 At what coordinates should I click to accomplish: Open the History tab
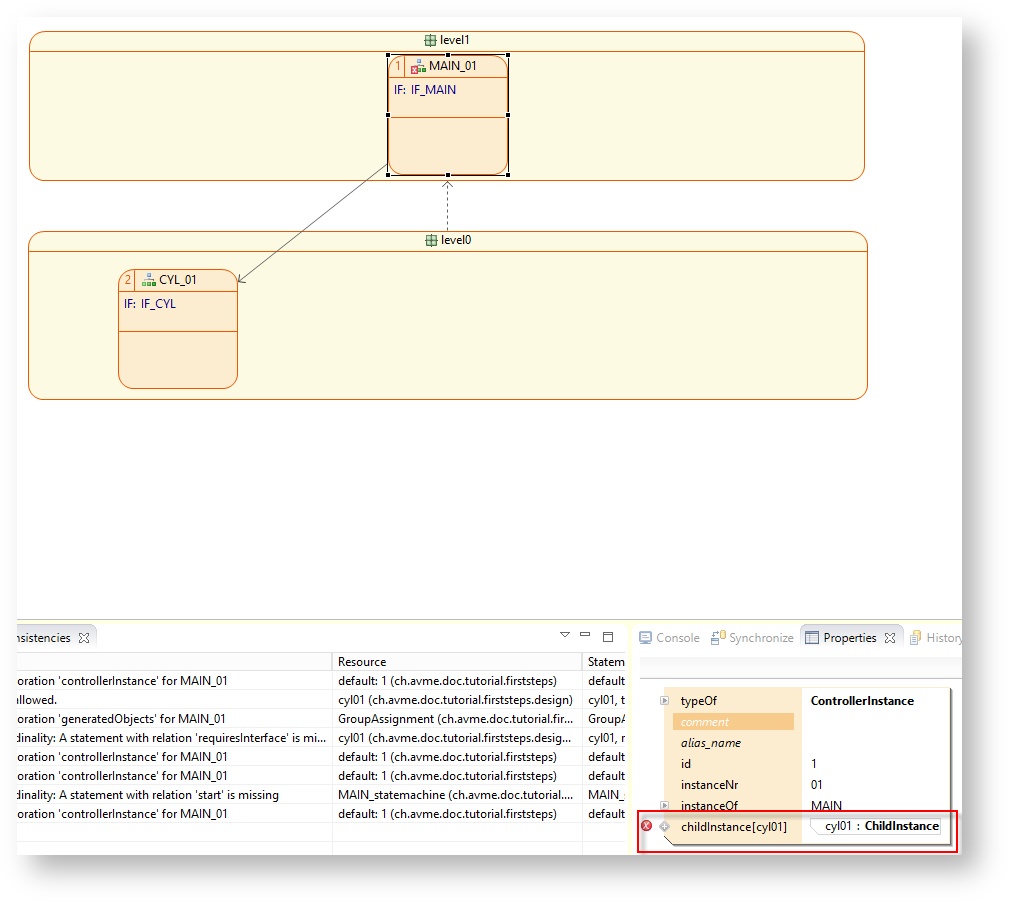coord(936,638)
